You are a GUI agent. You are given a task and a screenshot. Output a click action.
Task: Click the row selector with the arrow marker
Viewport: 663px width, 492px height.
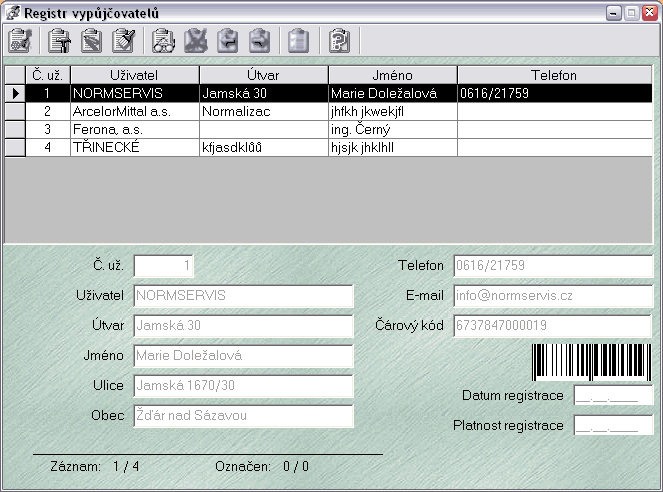click(15, 93)
